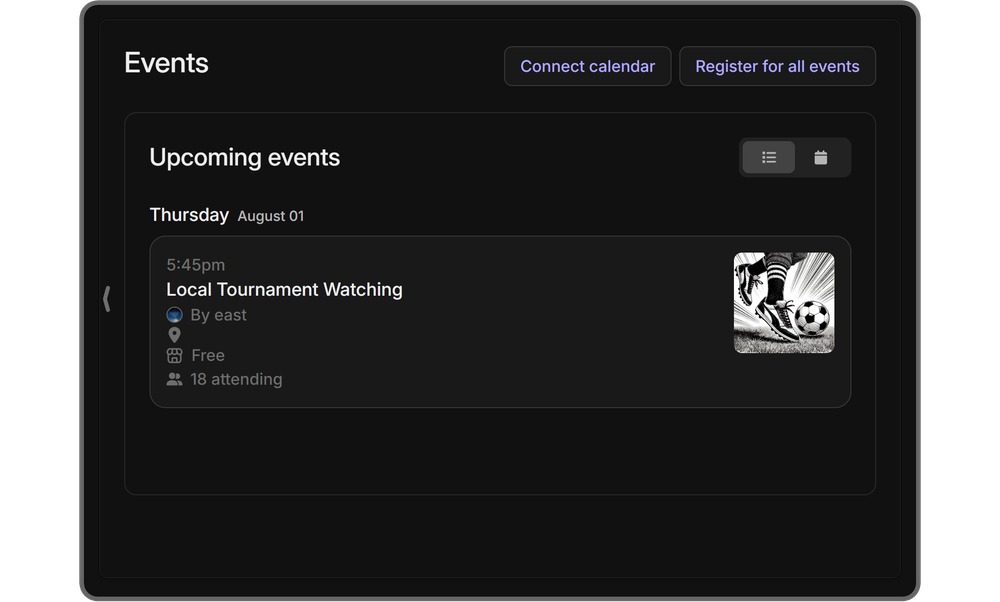Click the clock time 5:45pm label

point(196,264)
